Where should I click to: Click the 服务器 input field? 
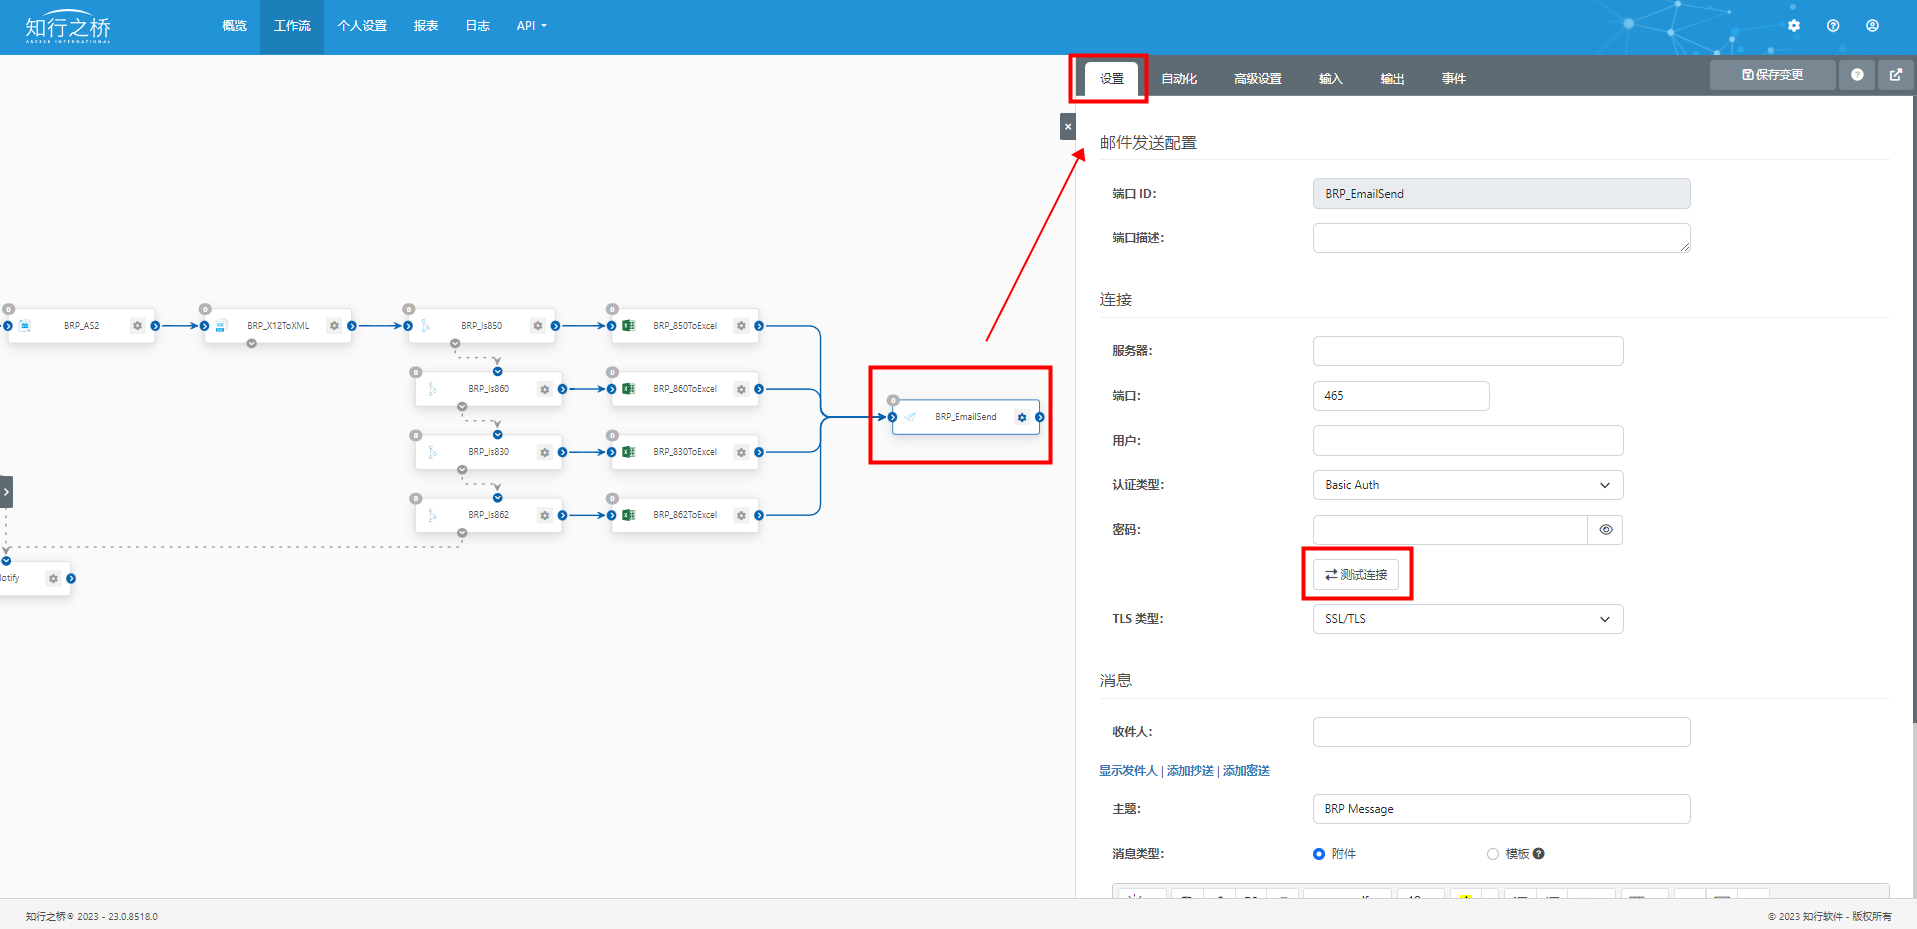1467,351
